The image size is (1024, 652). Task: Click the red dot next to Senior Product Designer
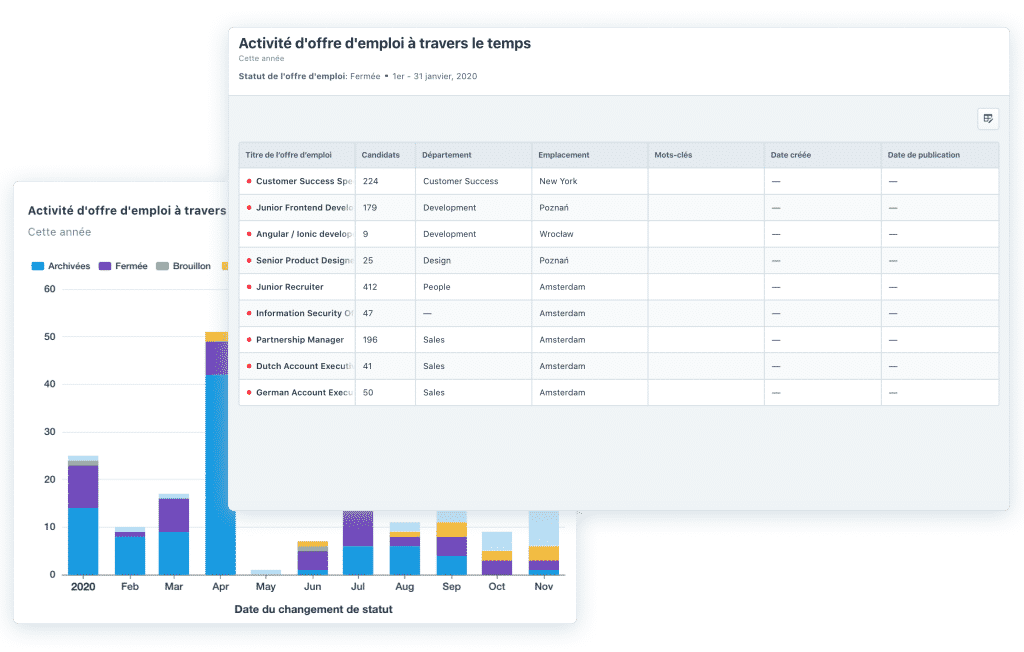[249, 261]
